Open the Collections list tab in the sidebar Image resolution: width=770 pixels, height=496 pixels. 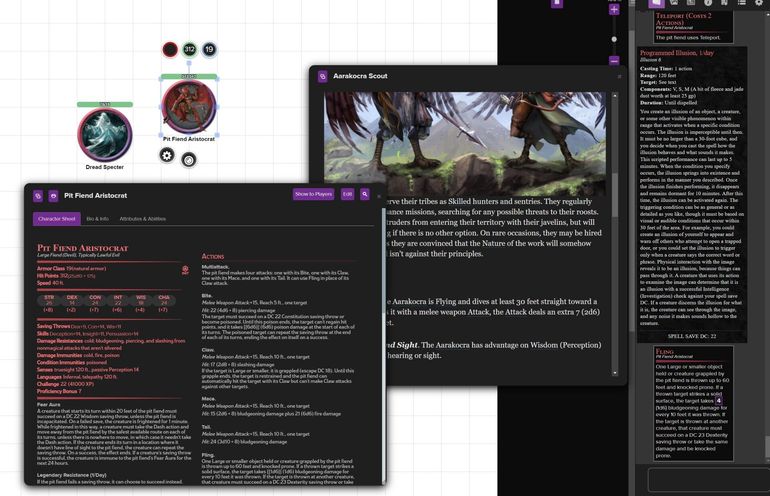click(742, 2)
